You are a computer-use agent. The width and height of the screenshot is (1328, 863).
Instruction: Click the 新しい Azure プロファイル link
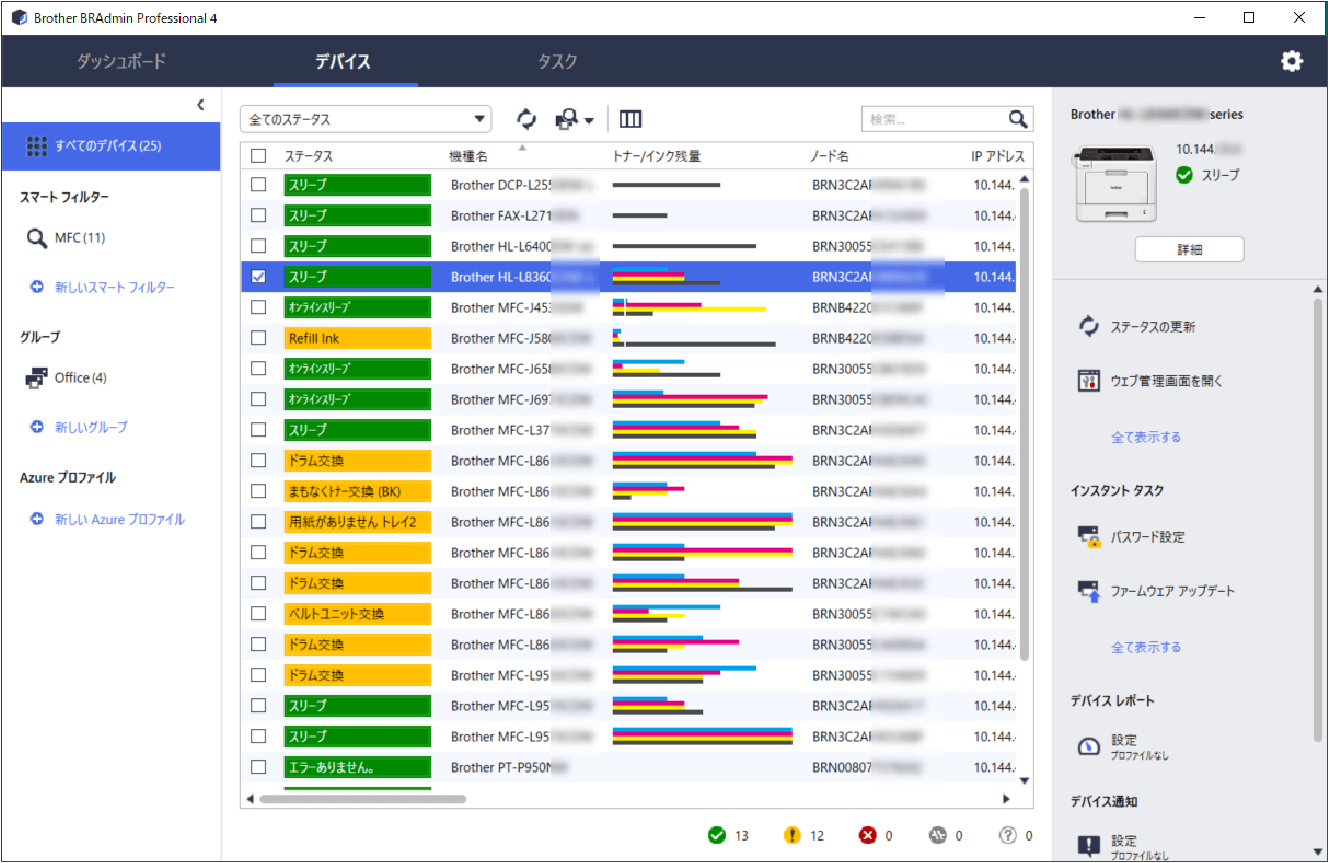pyautogui.click(x=120, y=519)
